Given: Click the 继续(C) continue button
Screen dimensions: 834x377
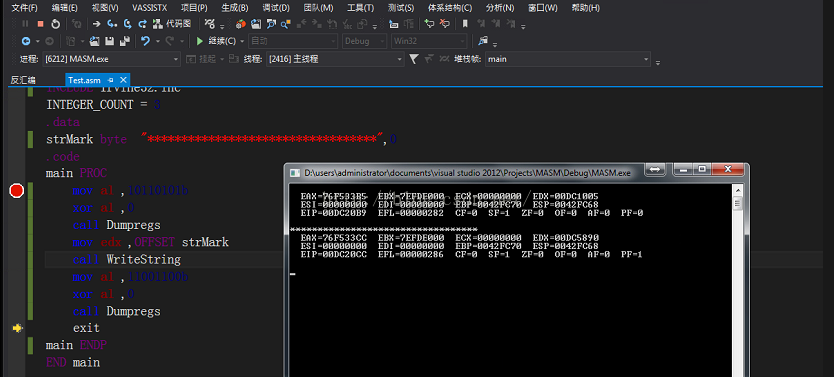Looking at the screenshot, I should tap(222, 41).
